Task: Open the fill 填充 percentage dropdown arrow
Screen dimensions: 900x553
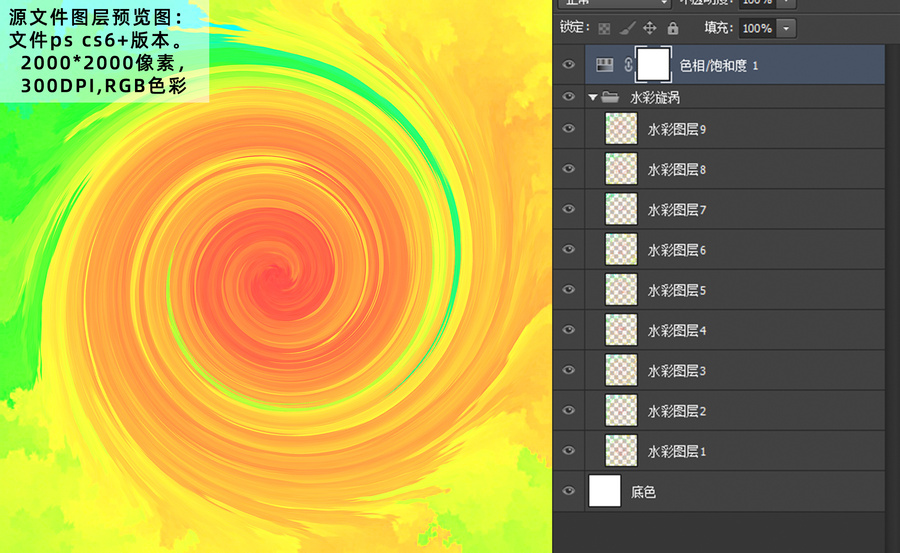Action: pyautogui.click(x=786, y=28)
